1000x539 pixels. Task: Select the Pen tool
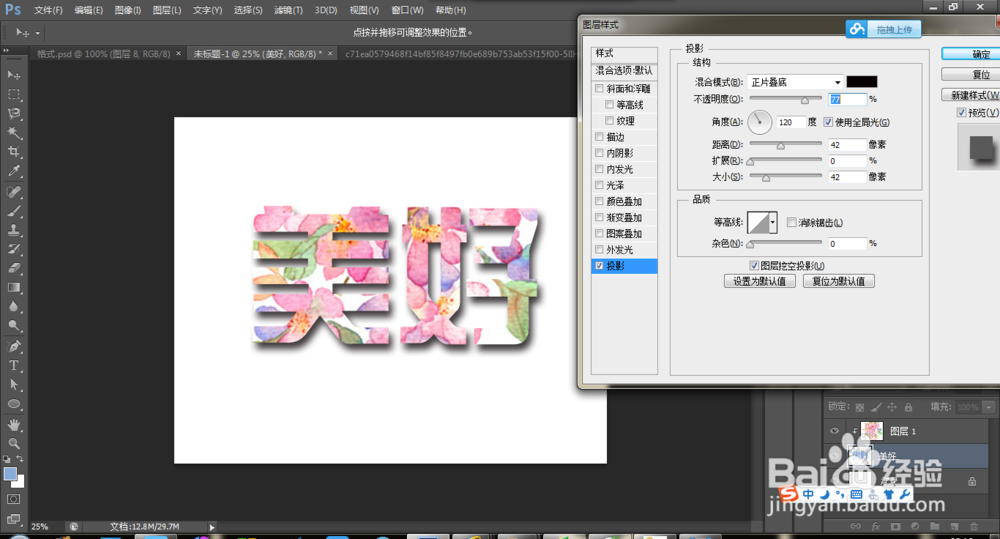coord(13,346)
